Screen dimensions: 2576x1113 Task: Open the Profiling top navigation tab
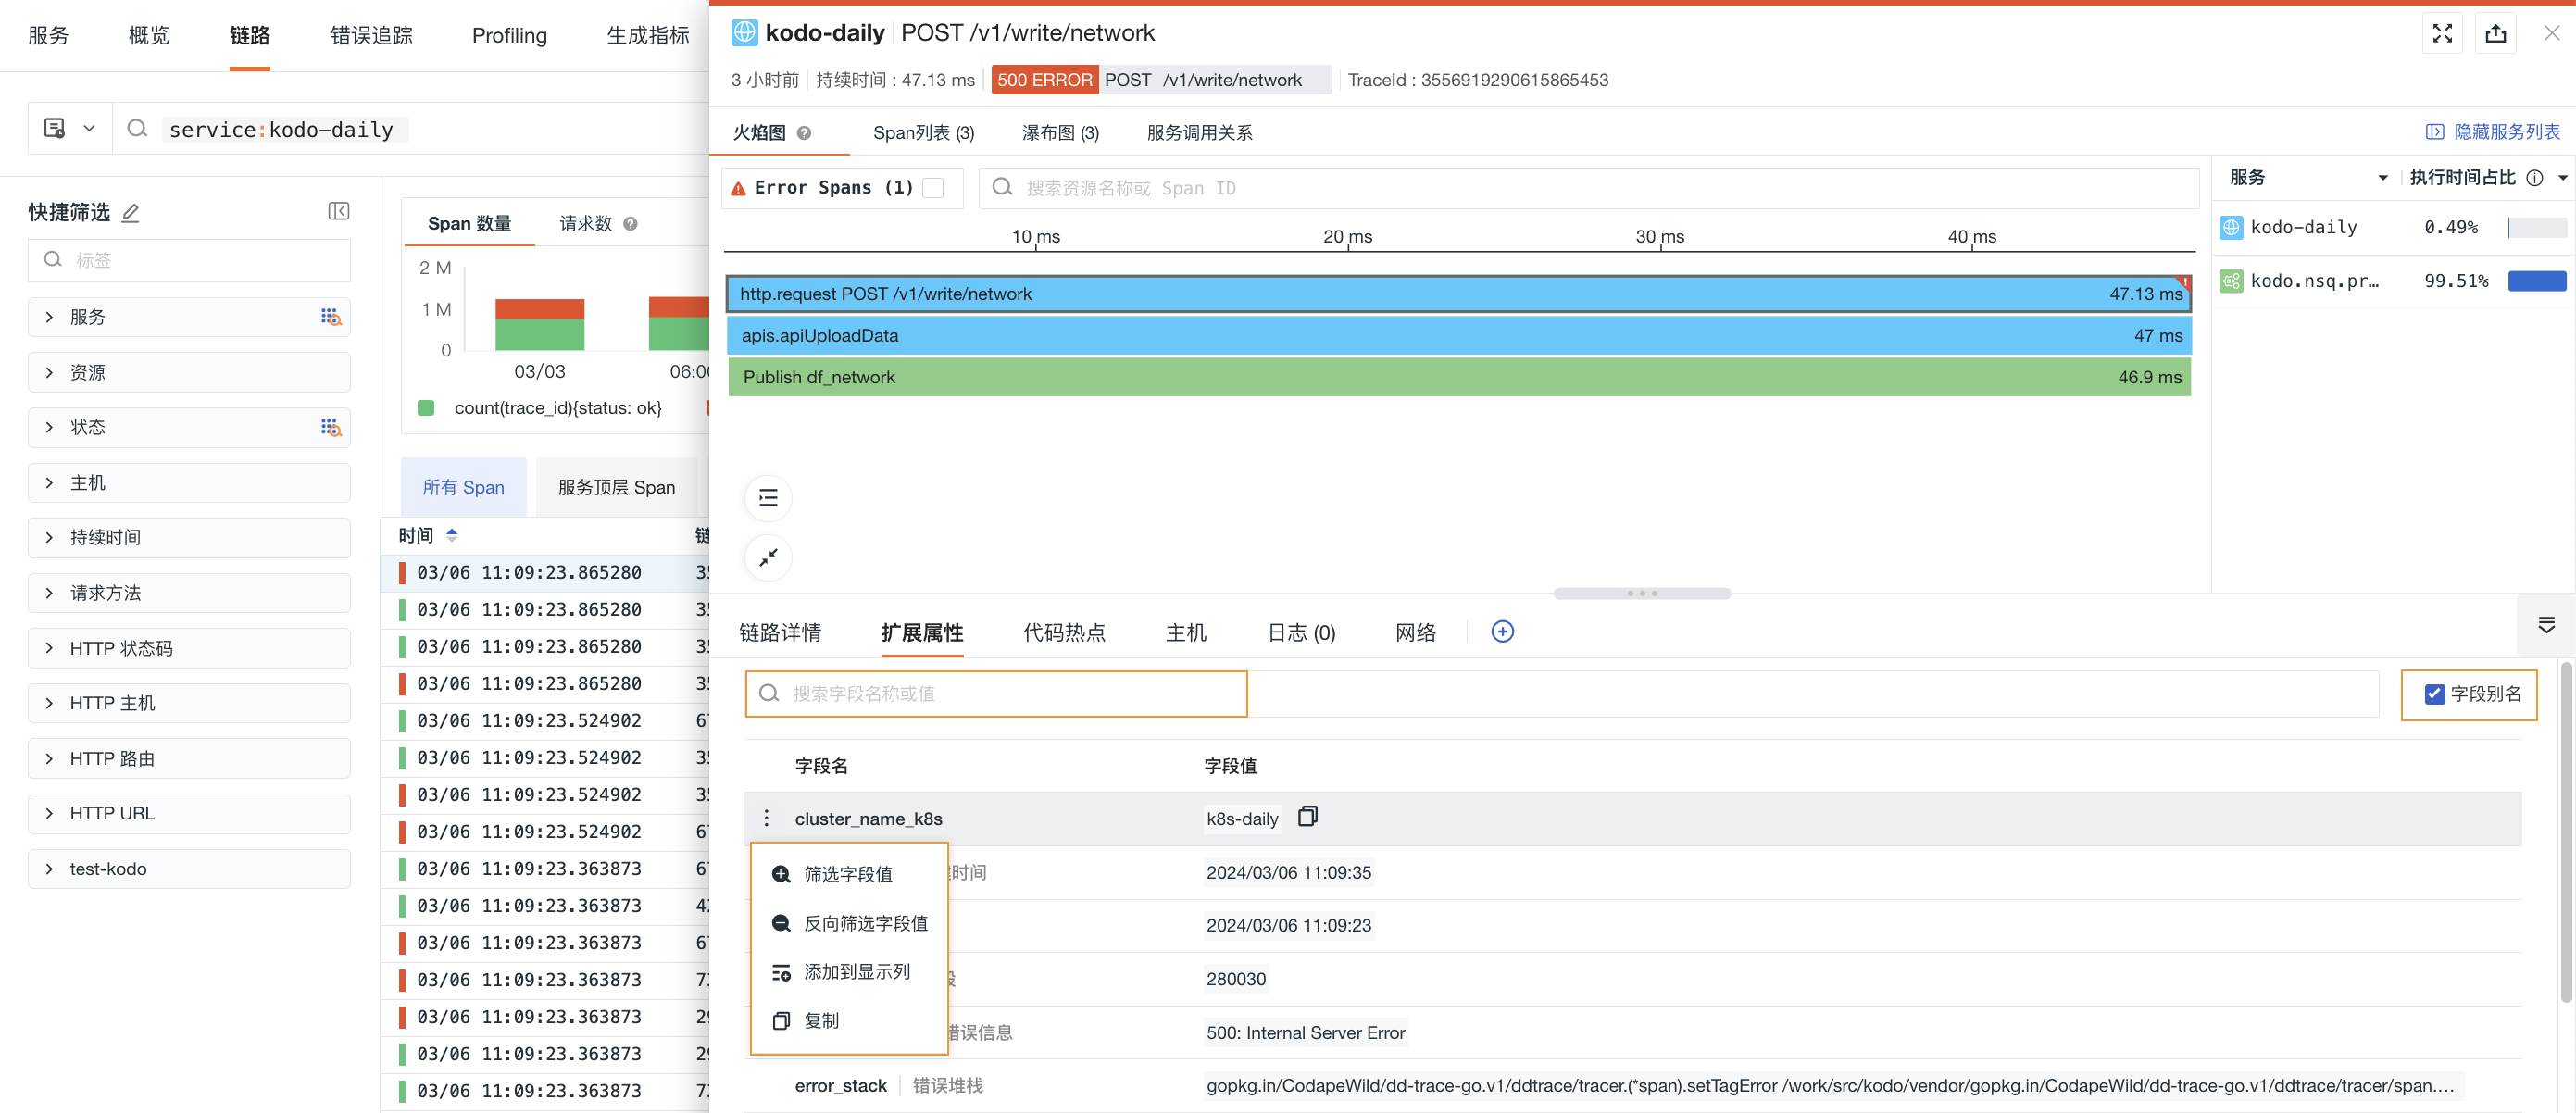509,36
